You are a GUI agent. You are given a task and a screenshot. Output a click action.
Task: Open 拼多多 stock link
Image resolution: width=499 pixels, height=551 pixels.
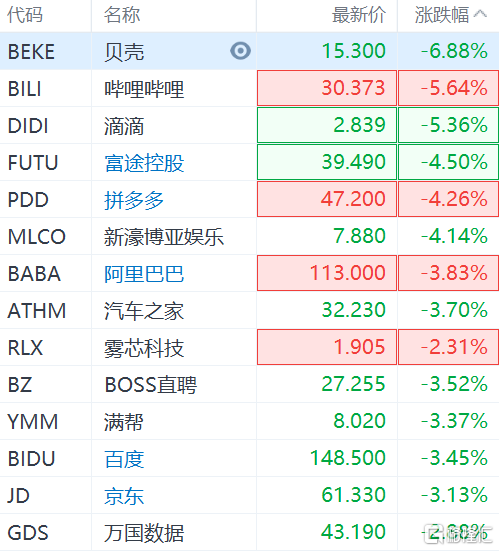pos(134,200)
